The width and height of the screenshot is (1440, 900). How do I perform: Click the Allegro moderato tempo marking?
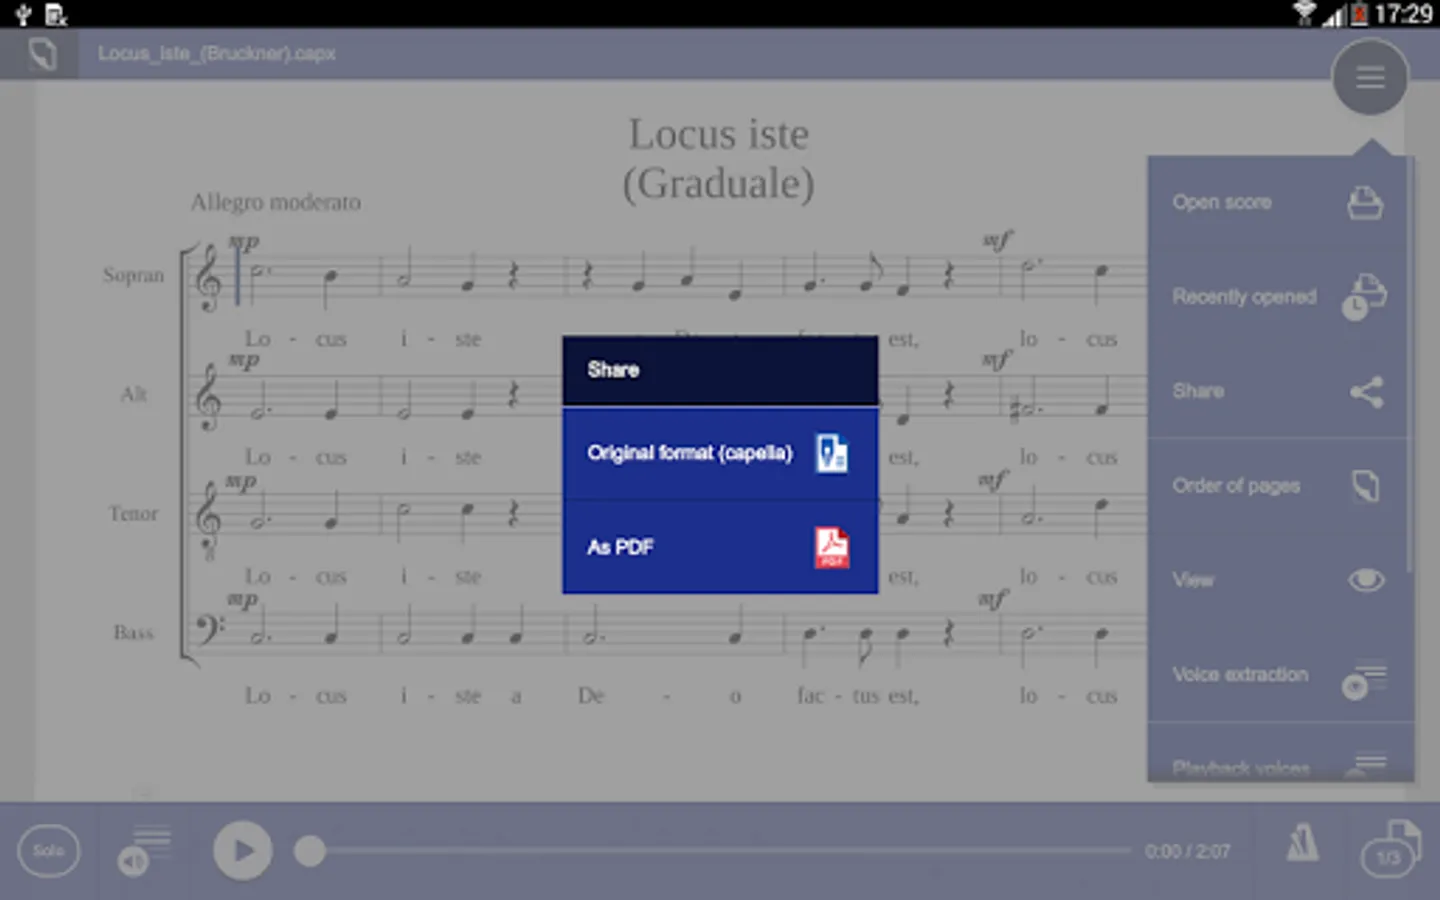coord(276,202)
